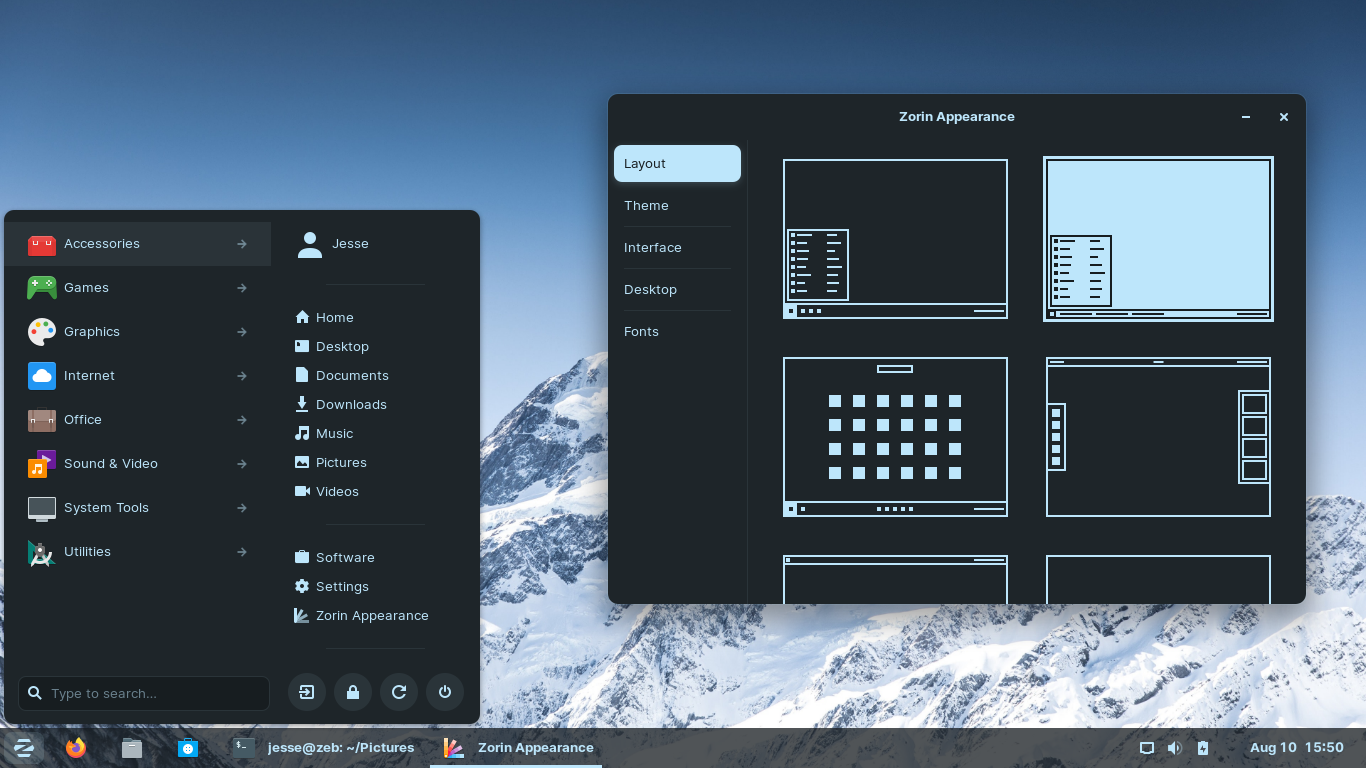Switch to the Interface tab
Viewport: 1366px width, 768px height.
[677, 247]
